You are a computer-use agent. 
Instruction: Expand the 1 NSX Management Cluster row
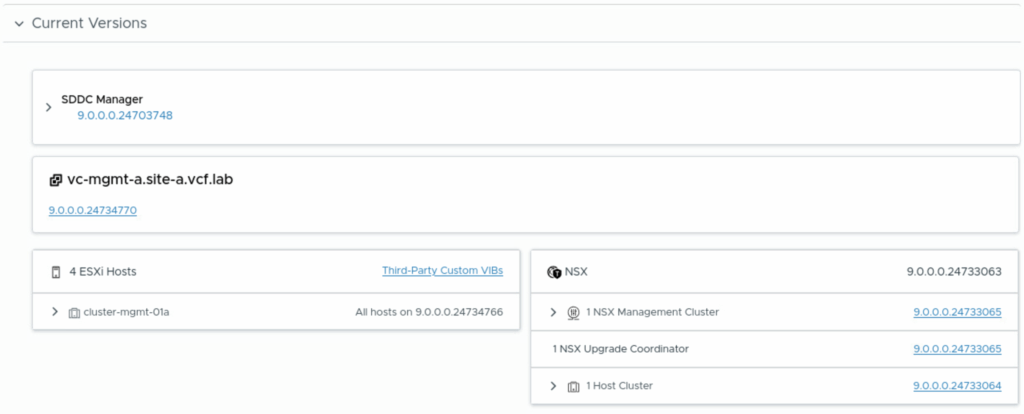(x=553, y=312)
